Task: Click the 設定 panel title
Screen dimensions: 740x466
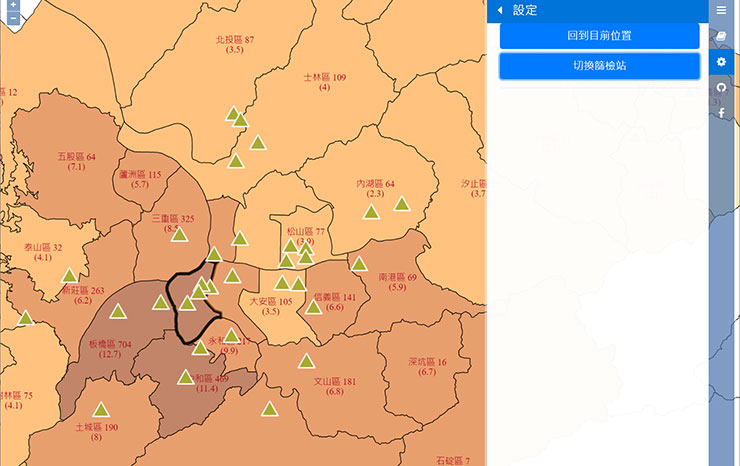Action: pyautogui.click(x=525, y=10)
